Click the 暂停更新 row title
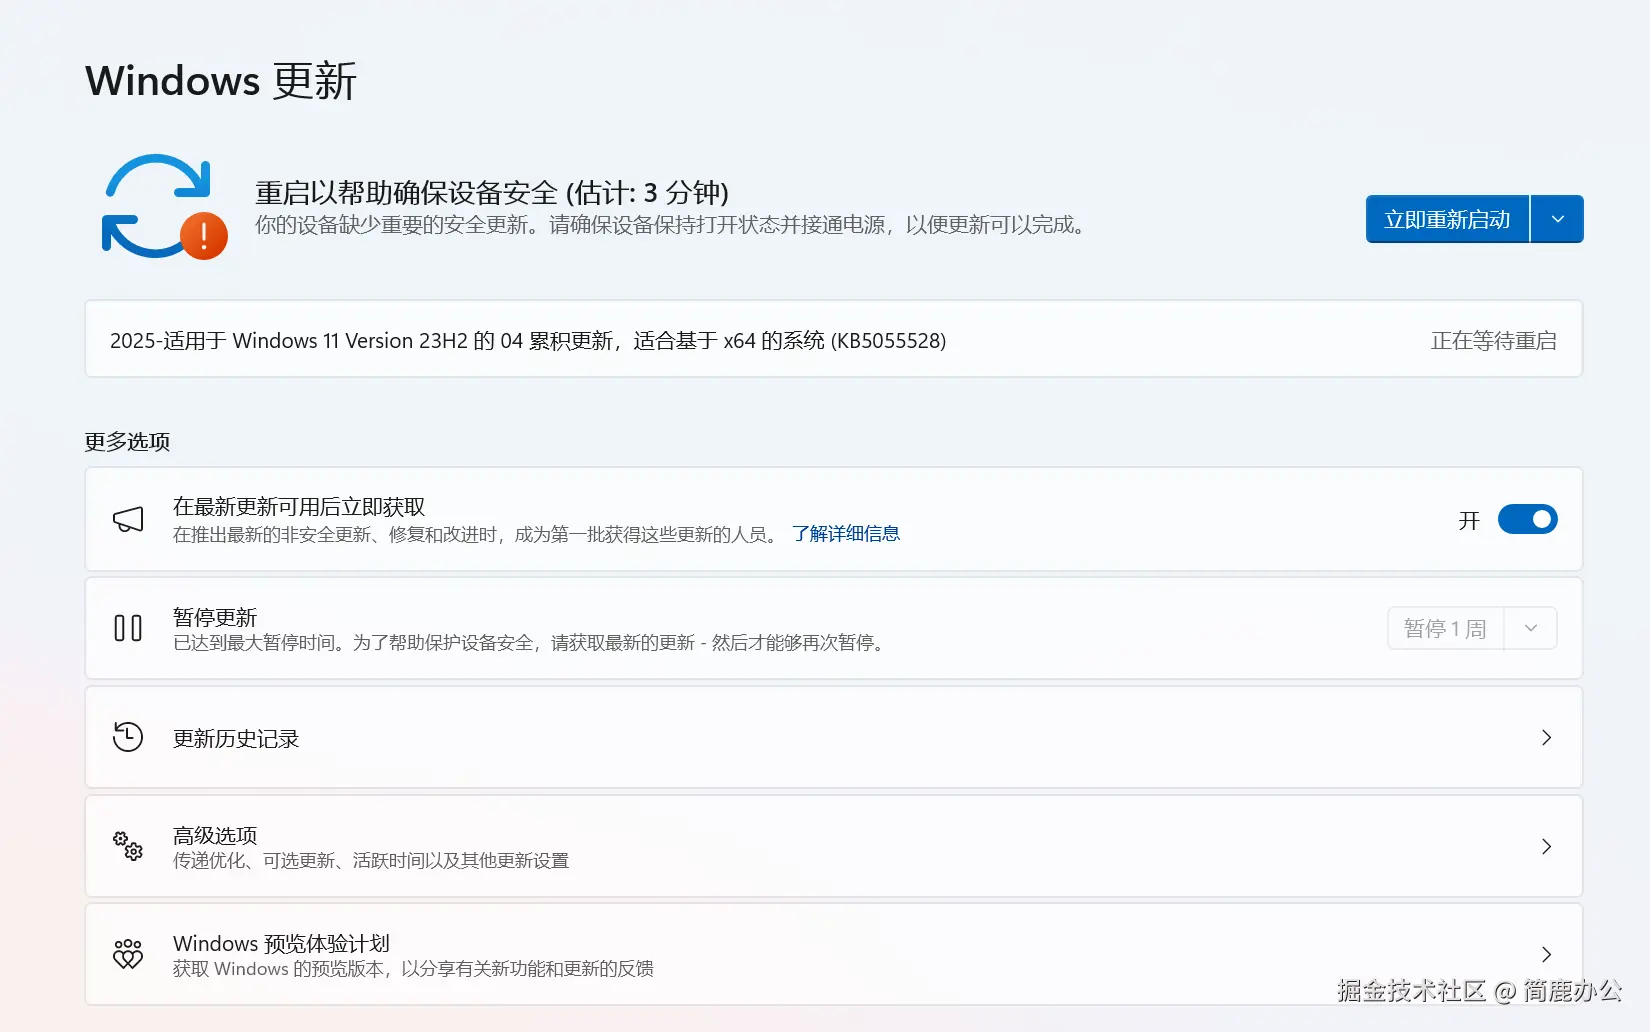This screenshot has height=1032, width=1650. point(215,617)
